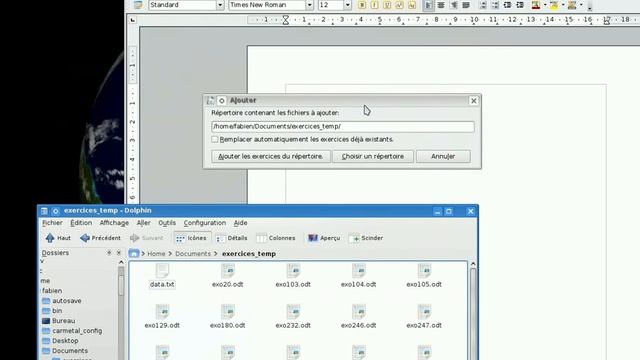Go to Documents in breadcrumb
640x360 pixels.
(193, 253)
